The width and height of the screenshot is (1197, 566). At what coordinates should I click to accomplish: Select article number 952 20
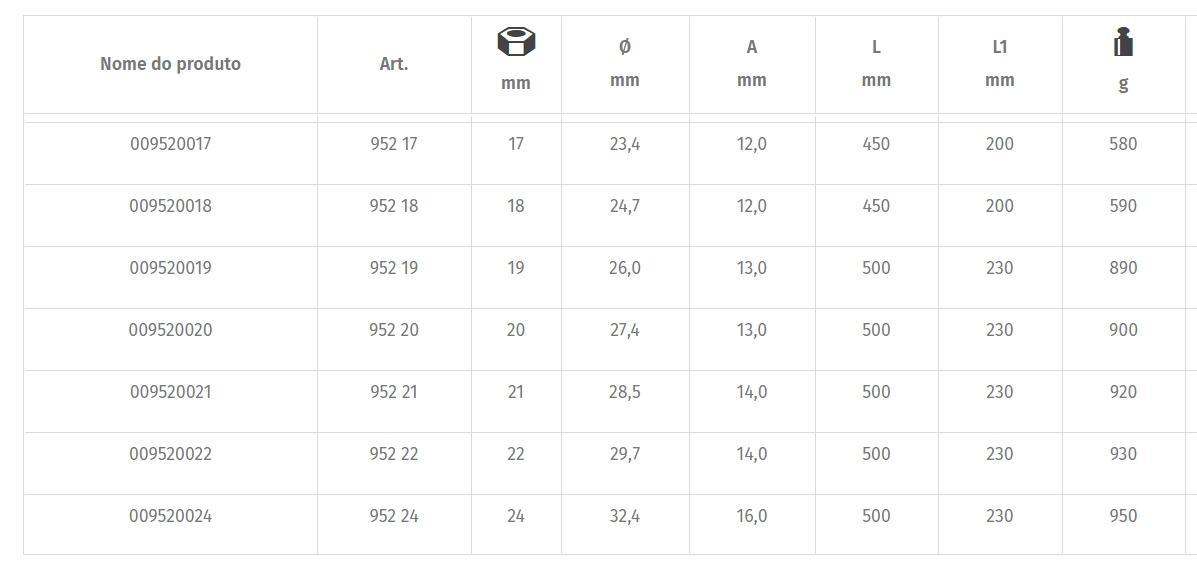pyautogui.click(x=394, y=329)
